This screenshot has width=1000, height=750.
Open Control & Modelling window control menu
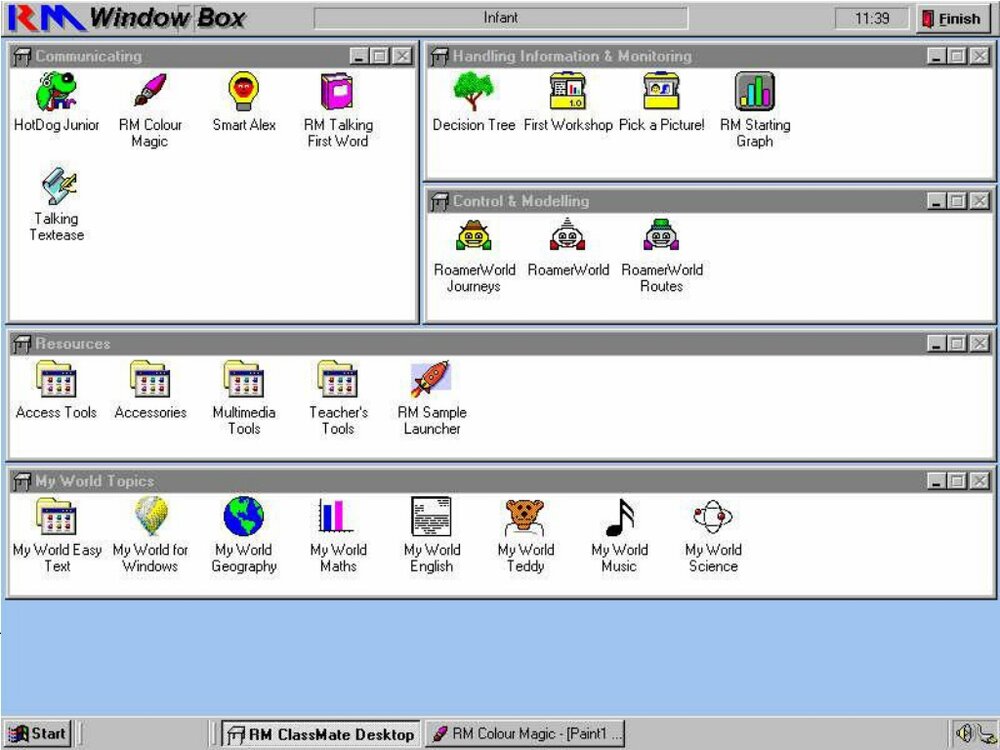(439, 201)
